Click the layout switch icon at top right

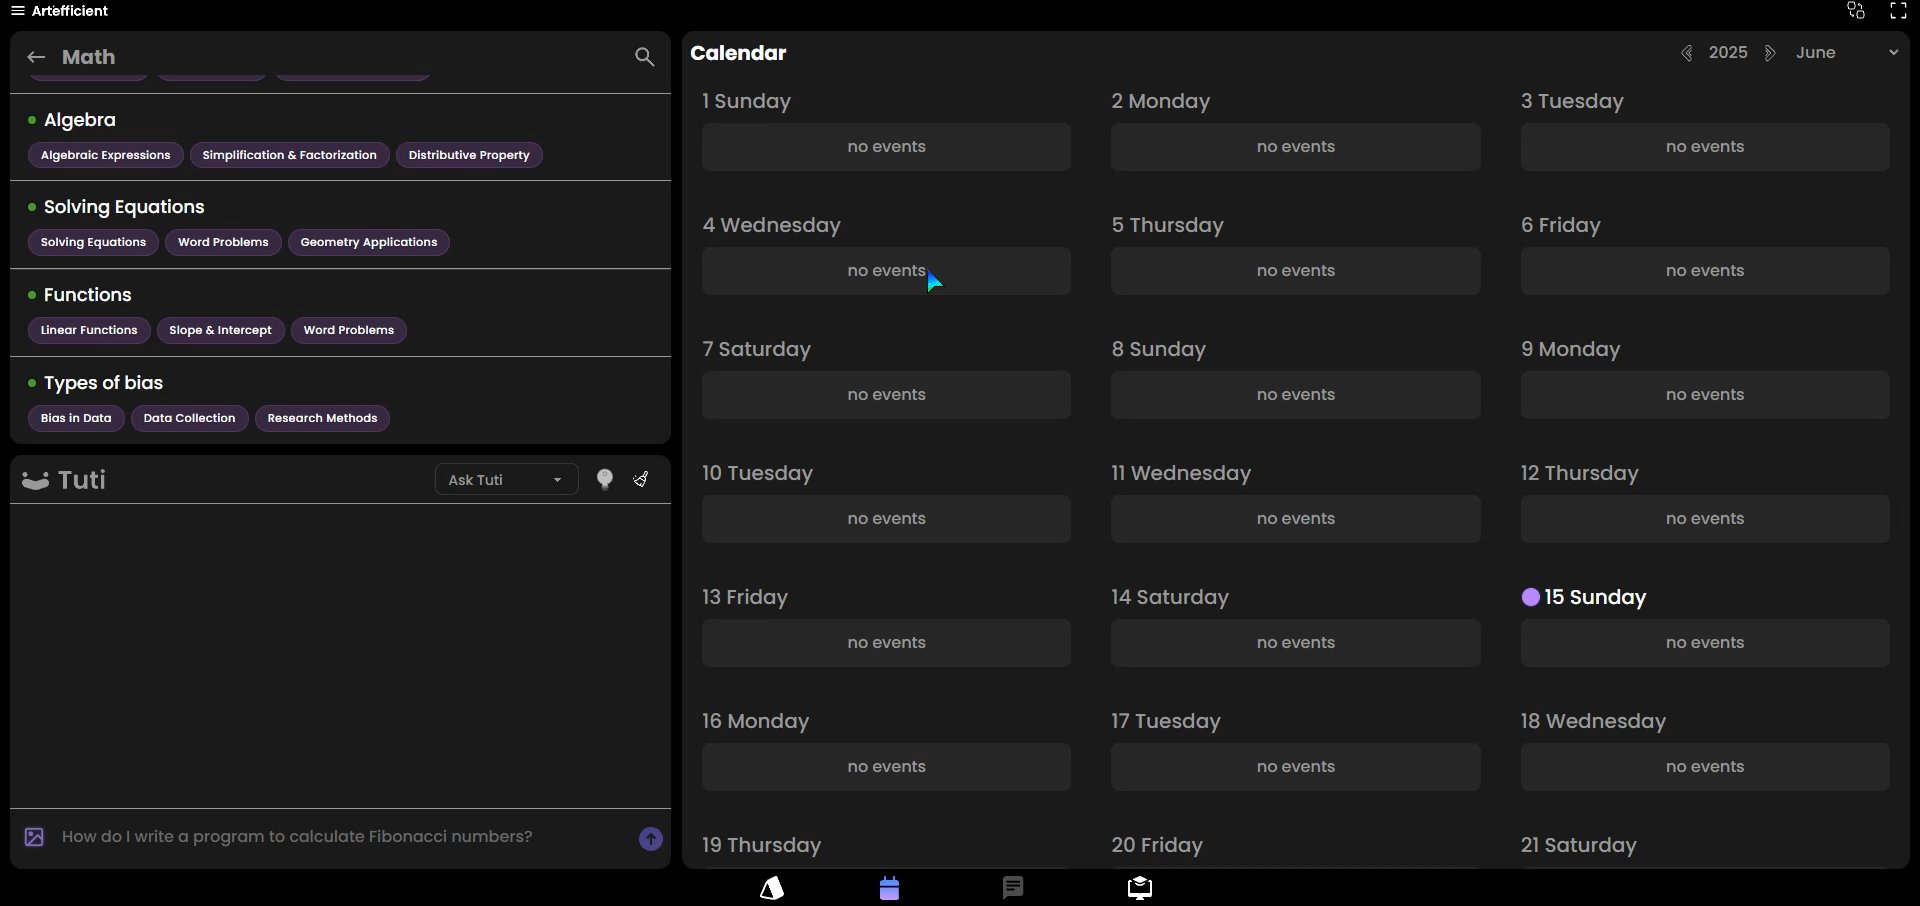pyautogui.click(x=1856, y=11)
